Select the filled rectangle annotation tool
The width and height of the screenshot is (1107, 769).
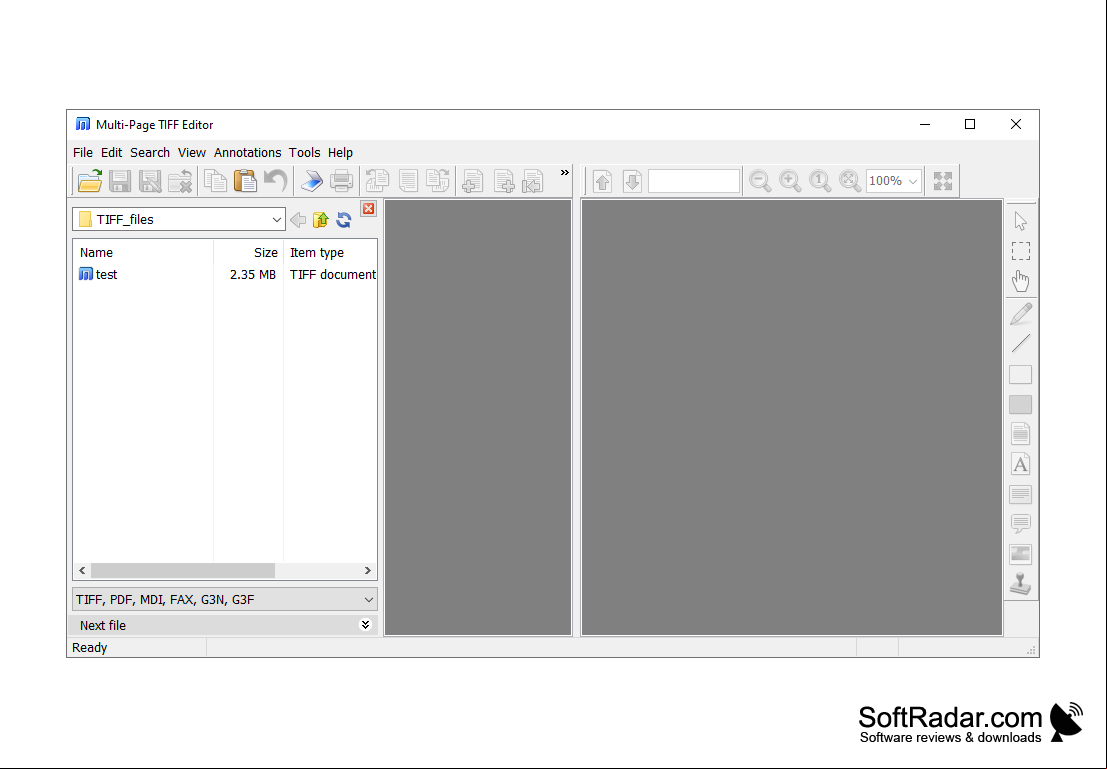(1020, 405)
